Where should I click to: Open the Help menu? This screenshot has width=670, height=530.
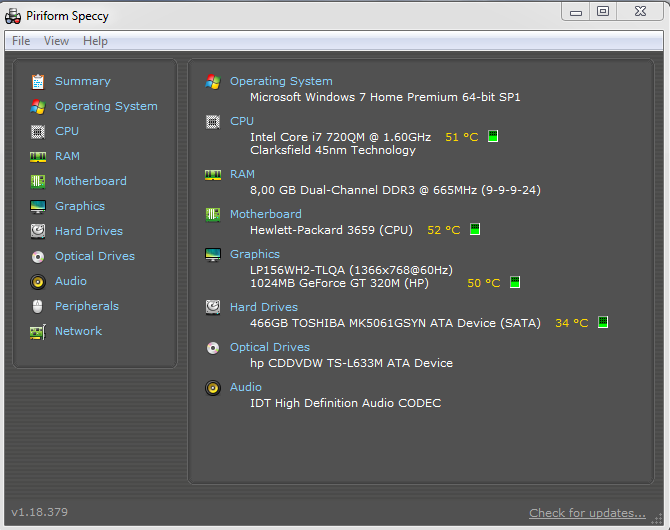click(x=95, y=41)
